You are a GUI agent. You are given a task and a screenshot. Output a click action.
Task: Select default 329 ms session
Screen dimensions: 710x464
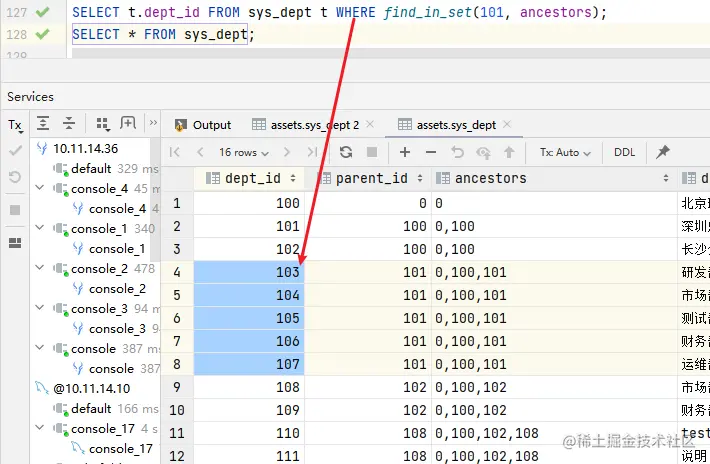[x=106, y=169]
